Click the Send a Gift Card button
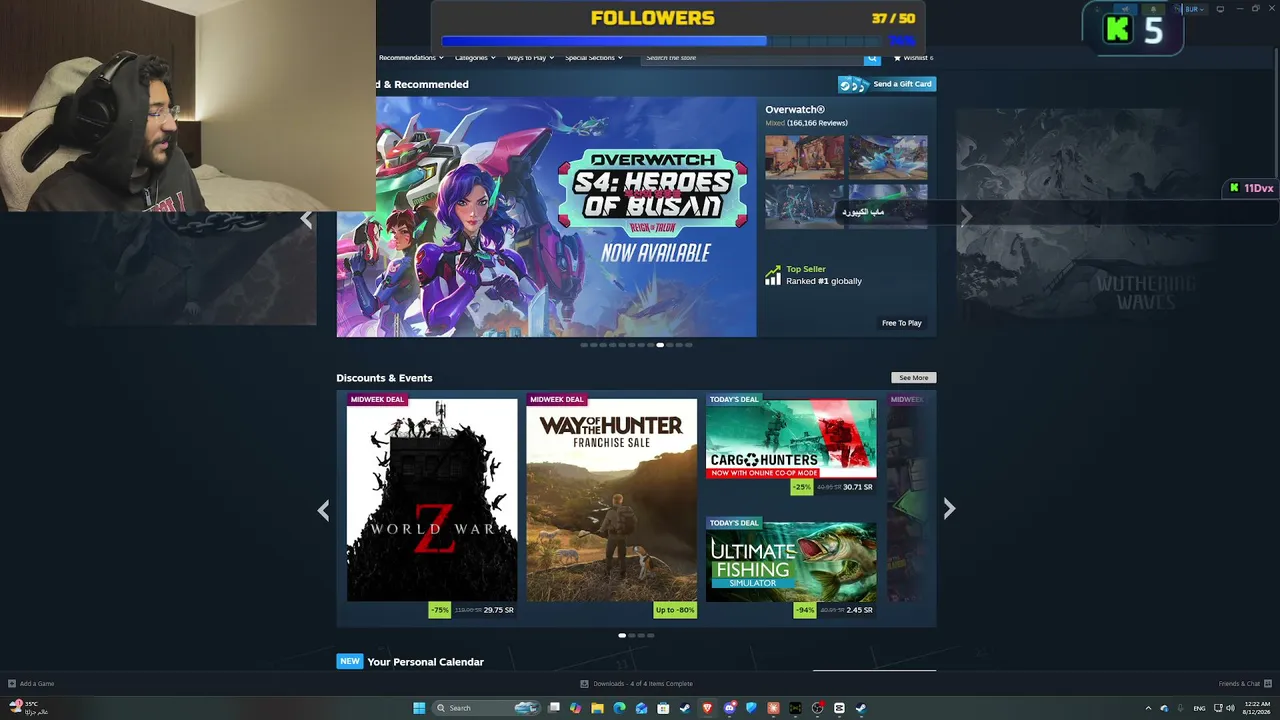 click(887, 84)
